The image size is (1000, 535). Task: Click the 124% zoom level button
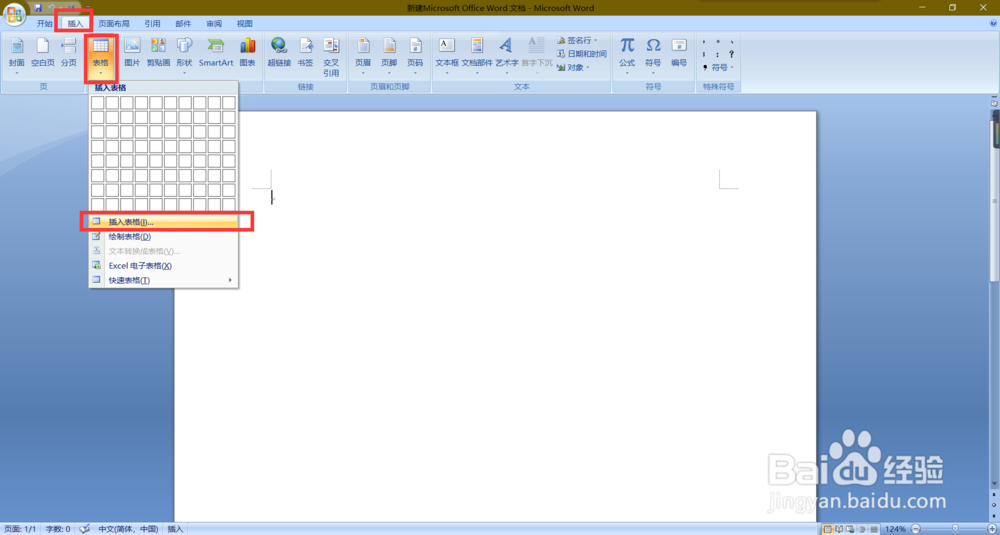[895, 529]
